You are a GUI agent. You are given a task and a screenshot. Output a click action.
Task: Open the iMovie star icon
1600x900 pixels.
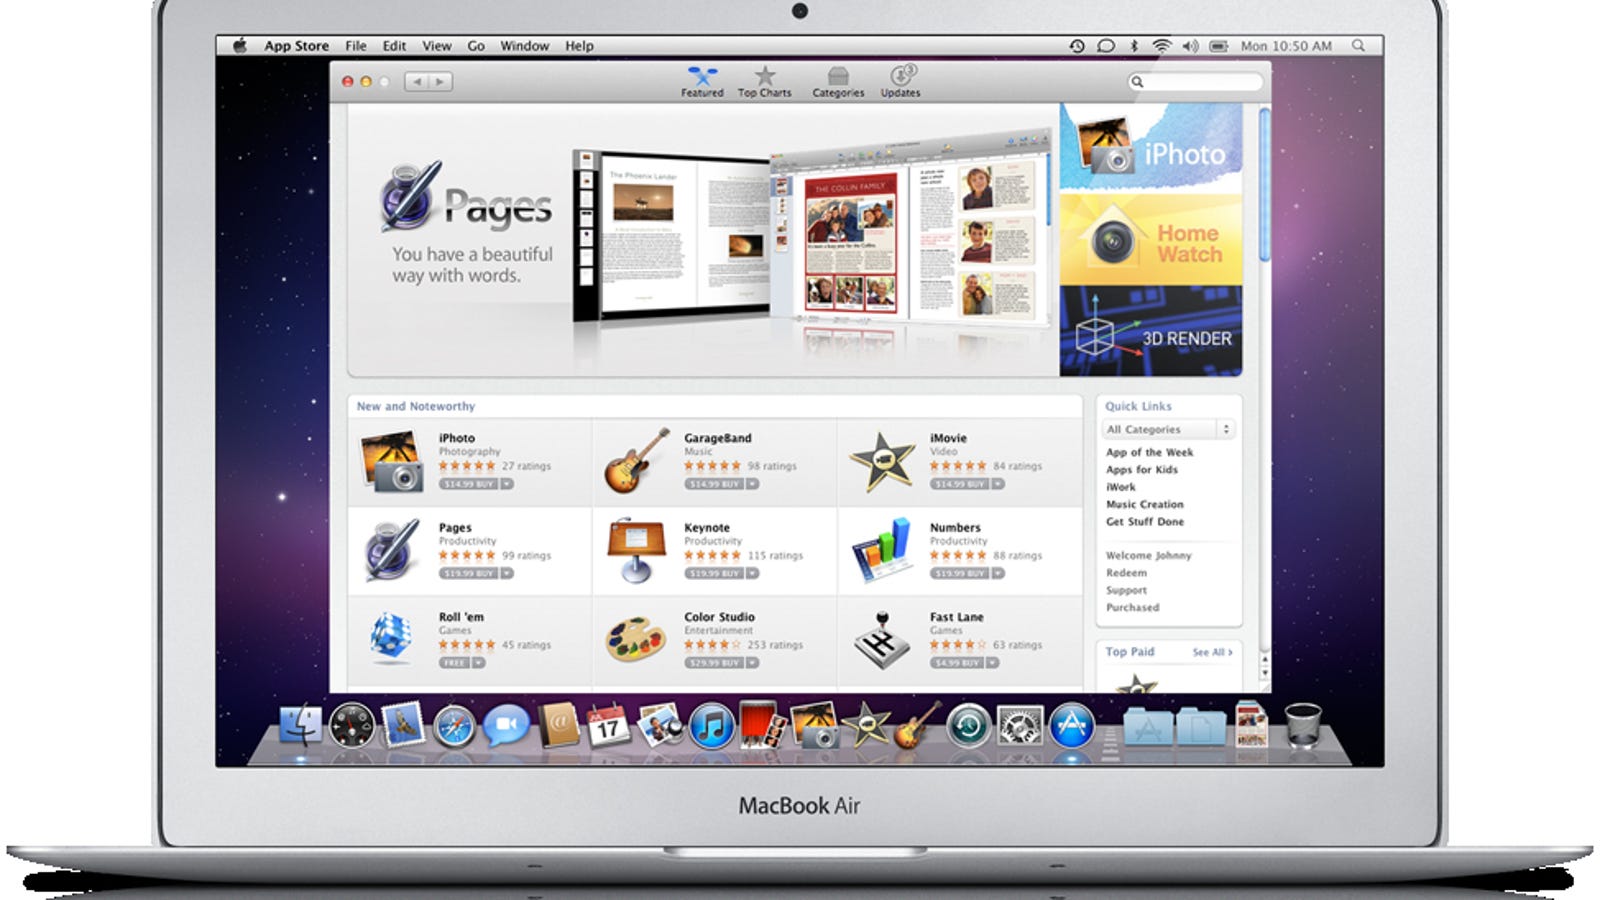pos(882,462)
